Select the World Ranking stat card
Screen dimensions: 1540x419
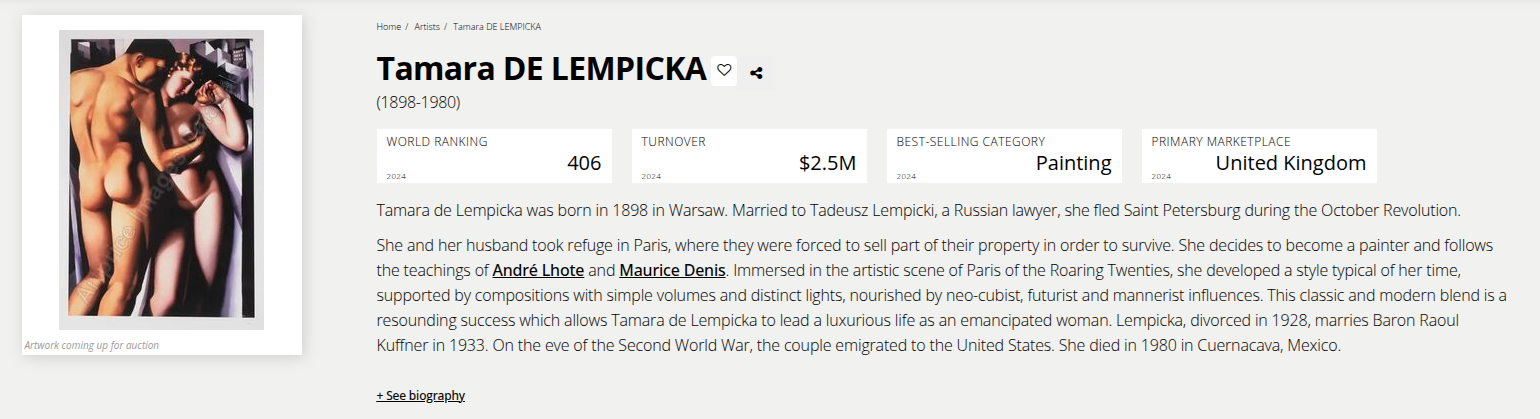pos(493,156)
